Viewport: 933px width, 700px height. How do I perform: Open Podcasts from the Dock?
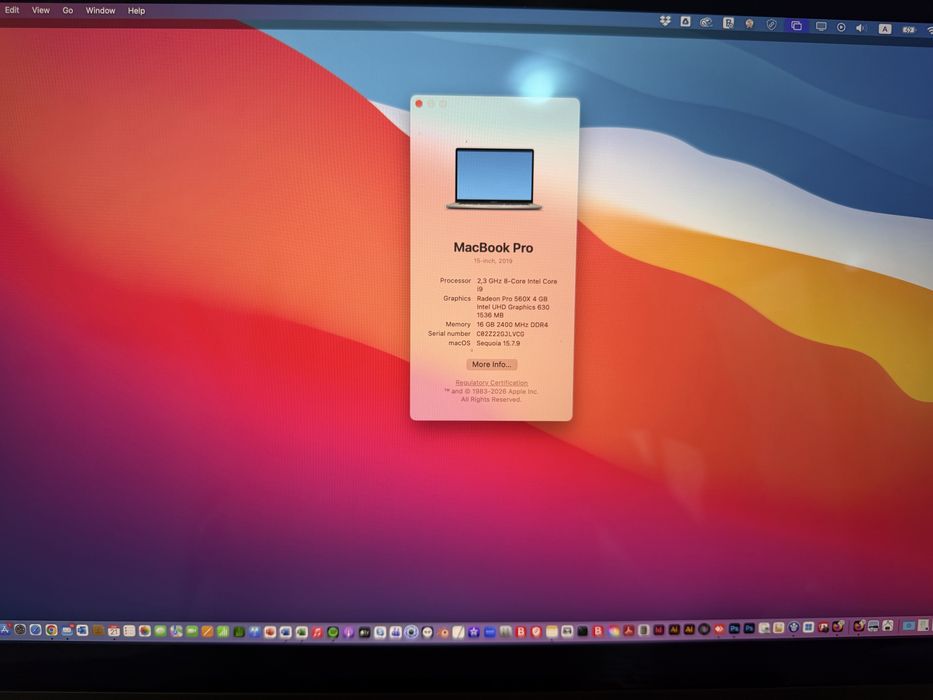click(x=348, y=632)
